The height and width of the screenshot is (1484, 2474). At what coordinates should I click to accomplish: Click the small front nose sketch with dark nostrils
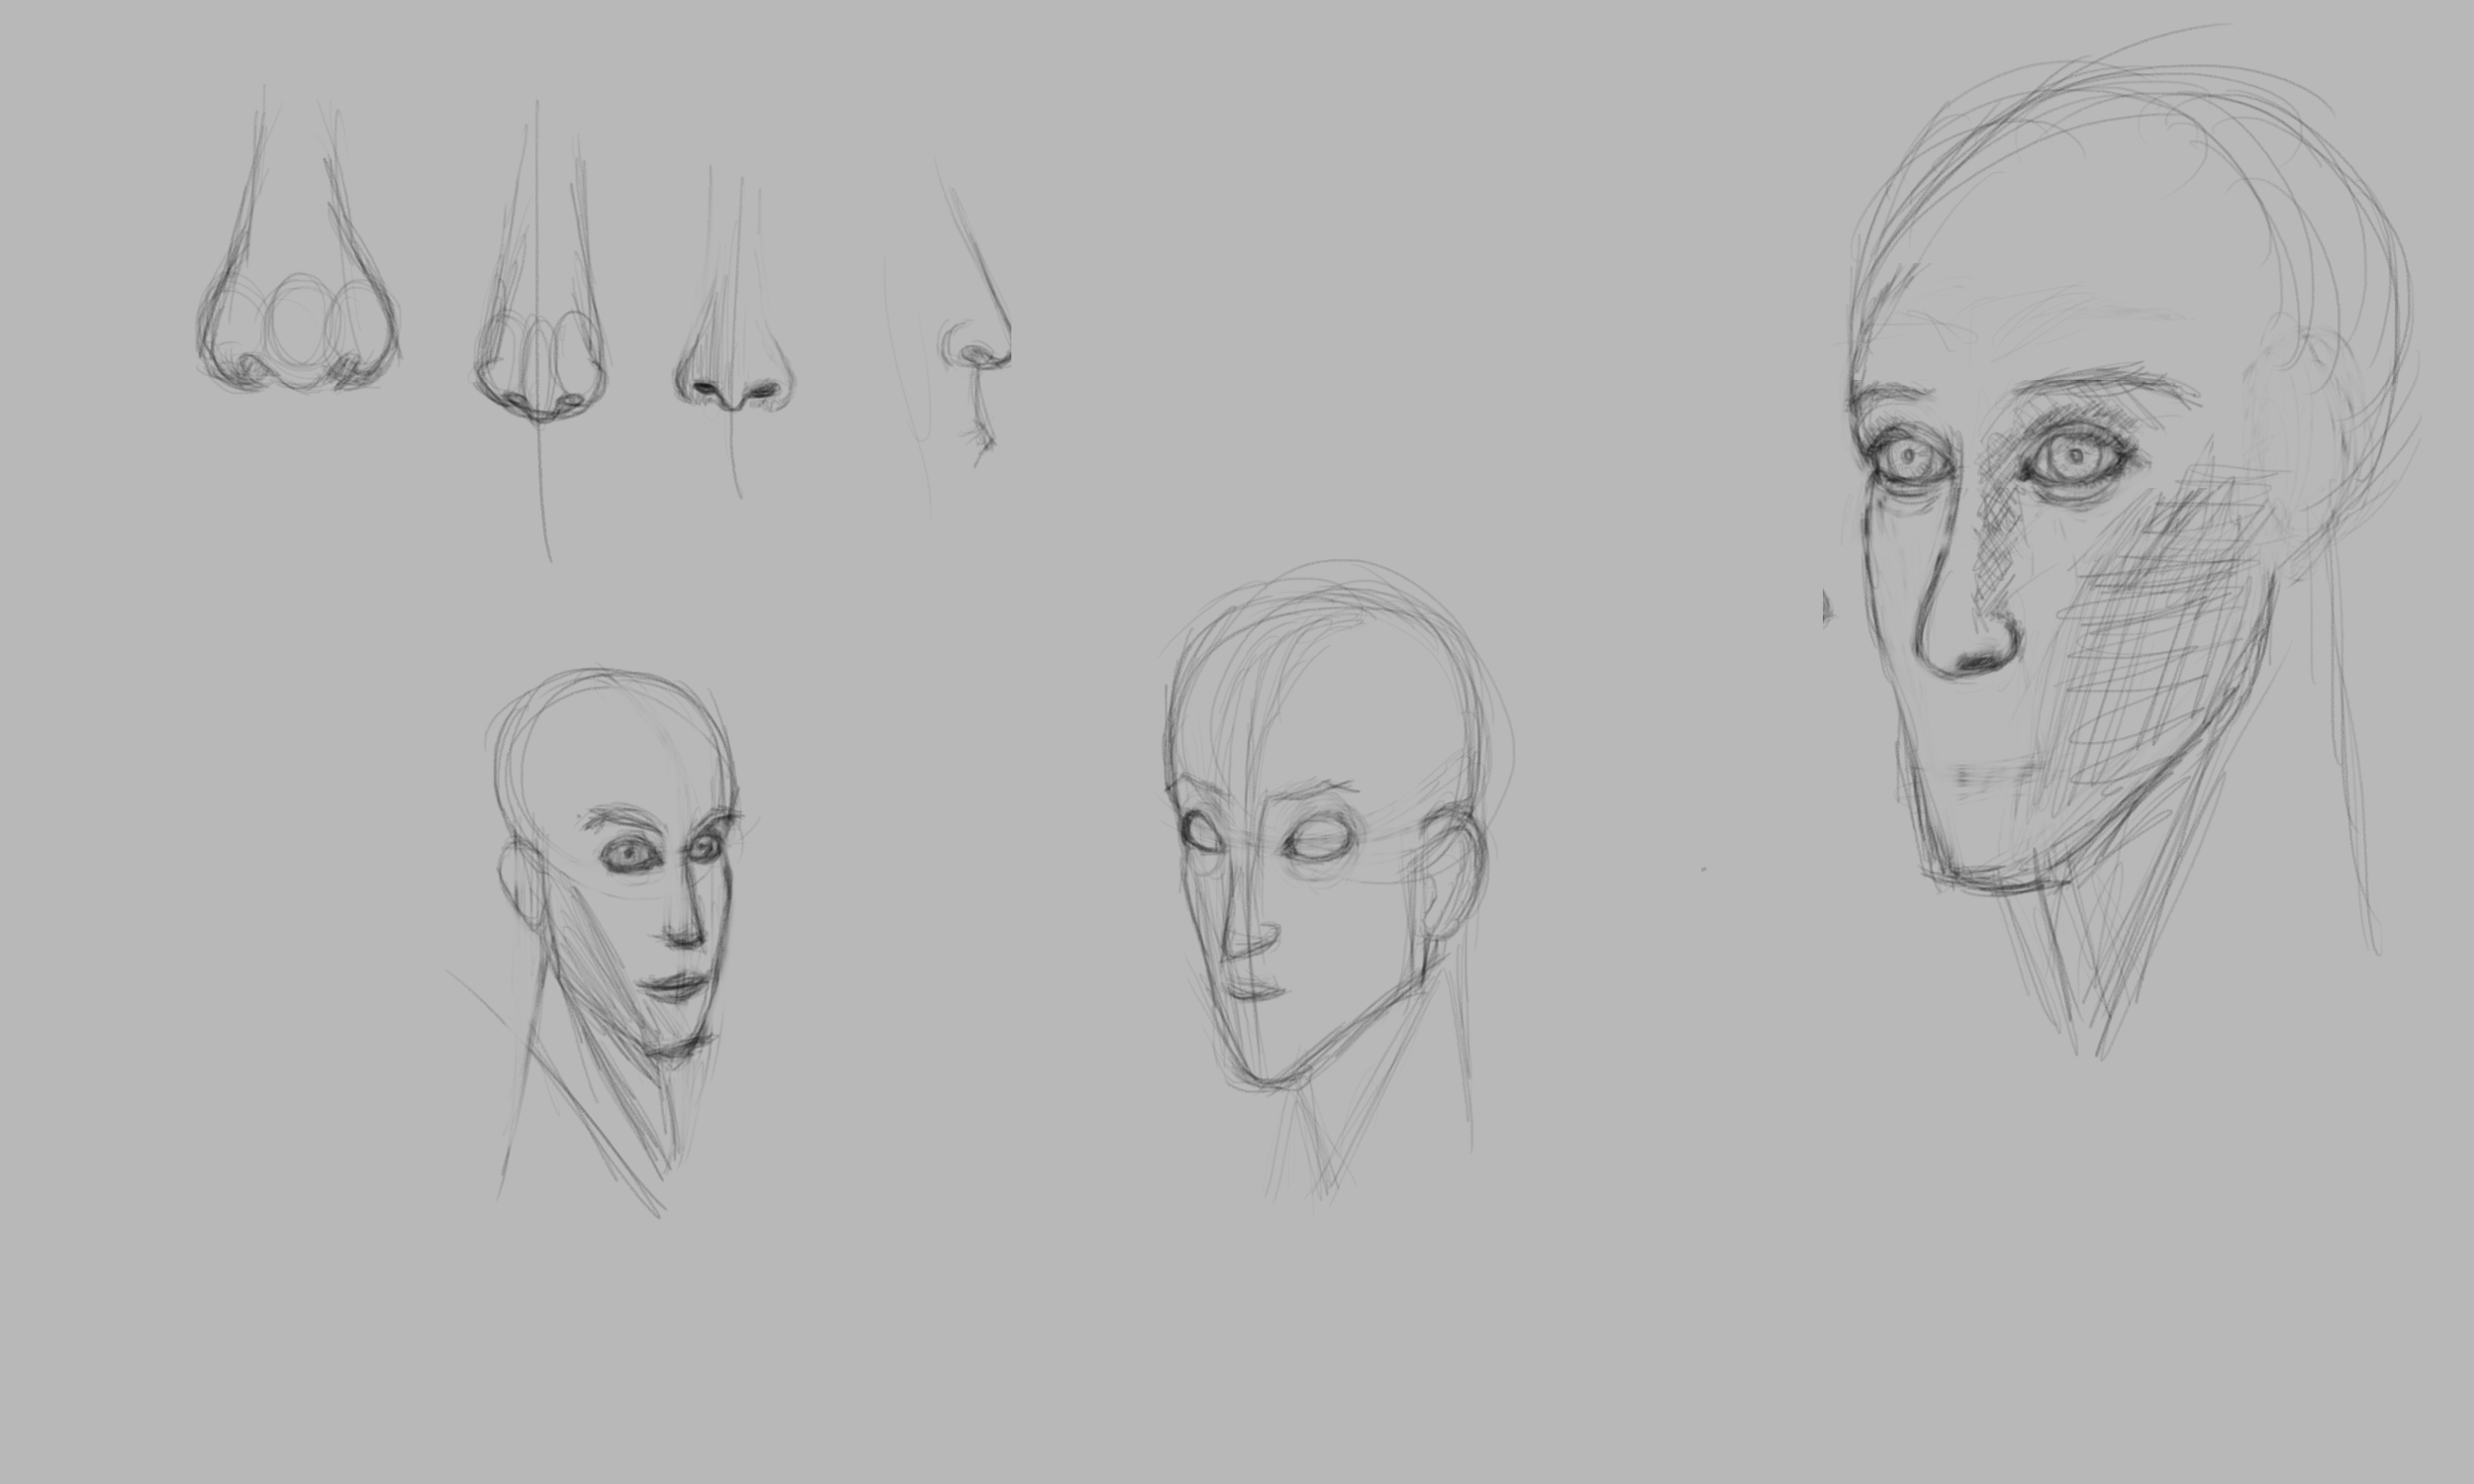click(734, 332)
